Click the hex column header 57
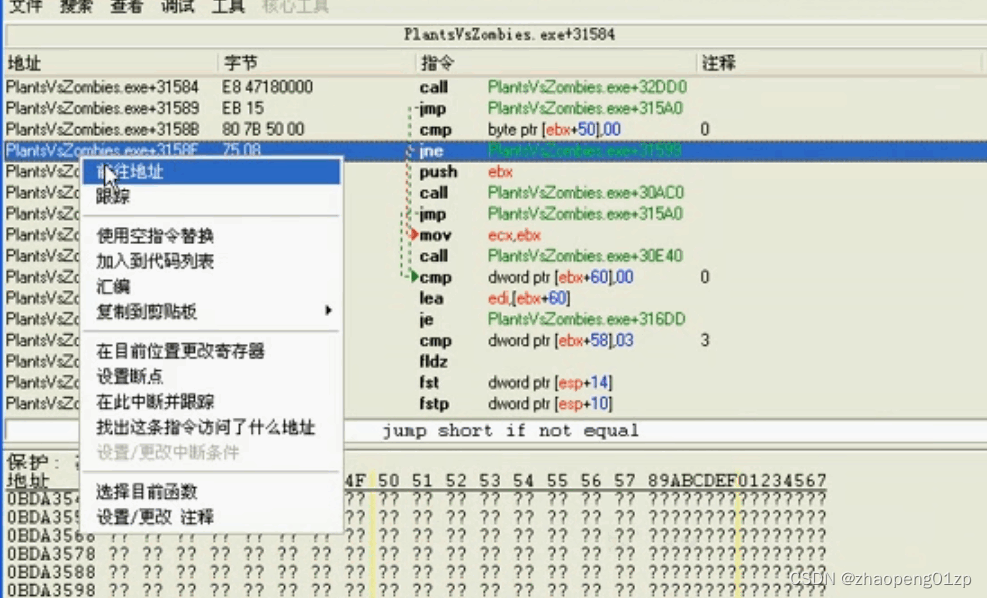The width and height of the screenshot is (987, 598). point(624,481)
